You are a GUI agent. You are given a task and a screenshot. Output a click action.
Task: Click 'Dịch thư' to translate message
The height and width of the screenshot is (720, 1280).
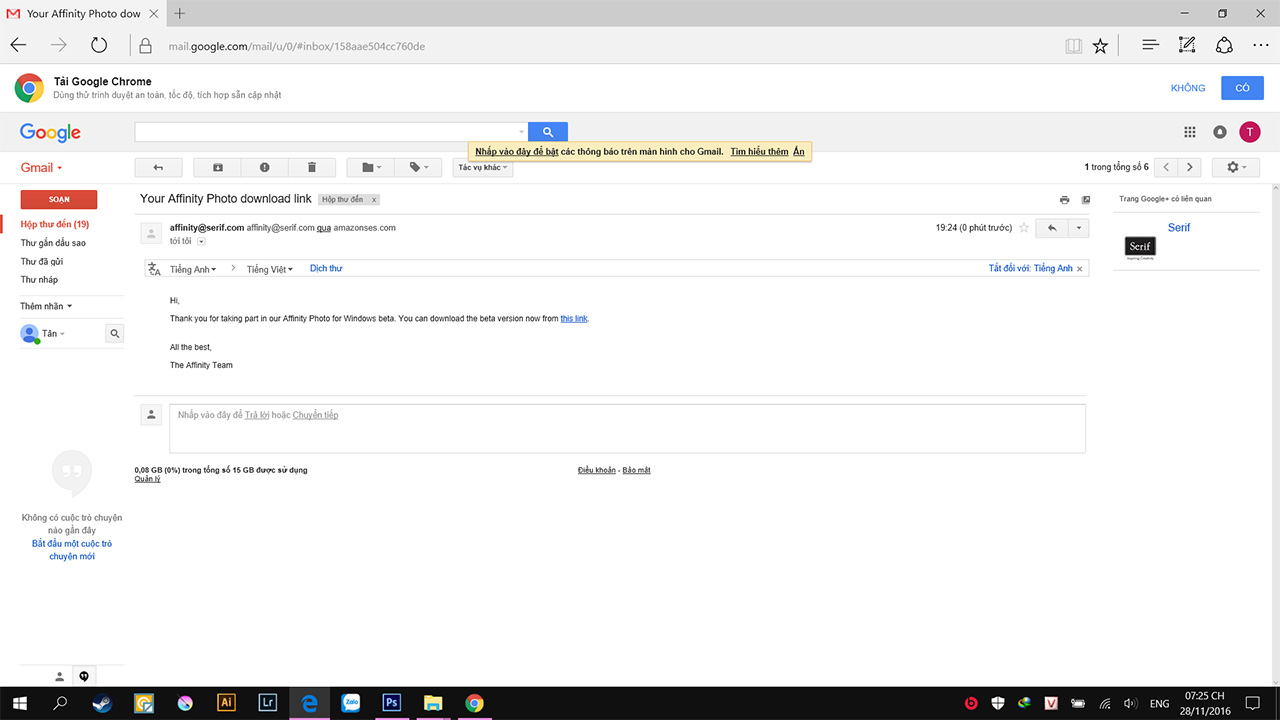tap(326, 269)
